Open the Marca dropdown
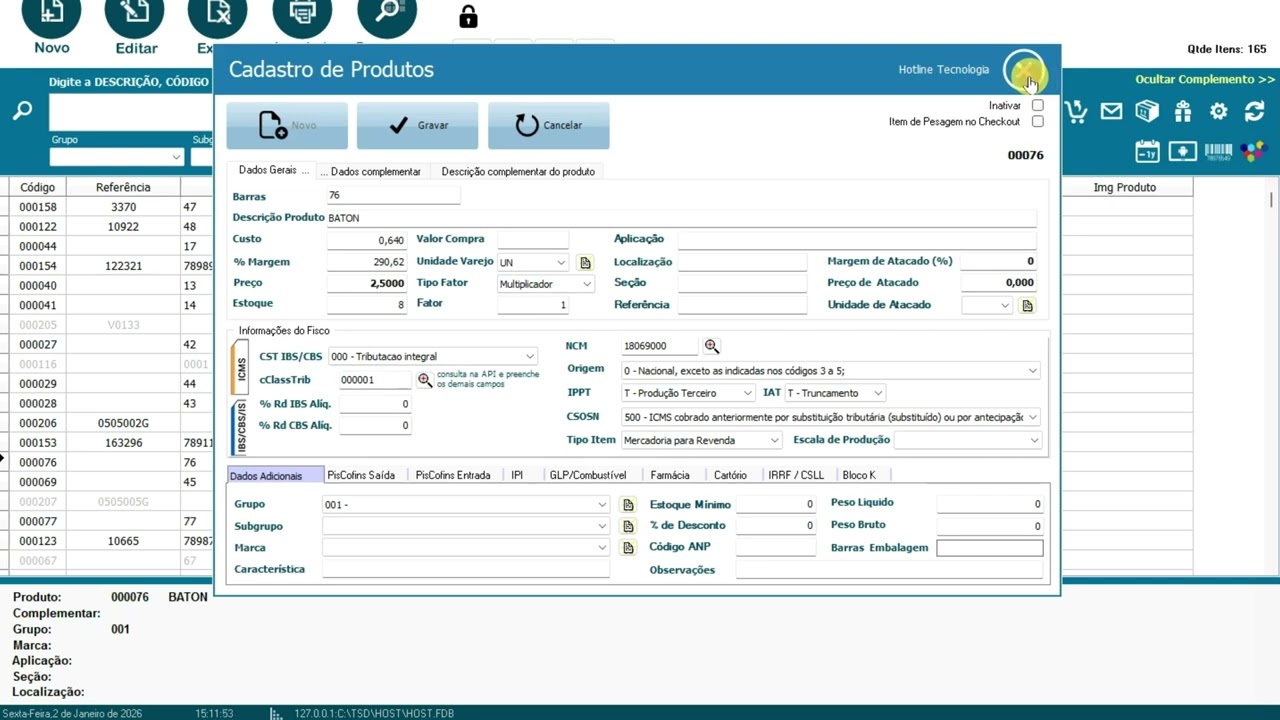Viewport: 1280px width, 720px height. point(602,548)
